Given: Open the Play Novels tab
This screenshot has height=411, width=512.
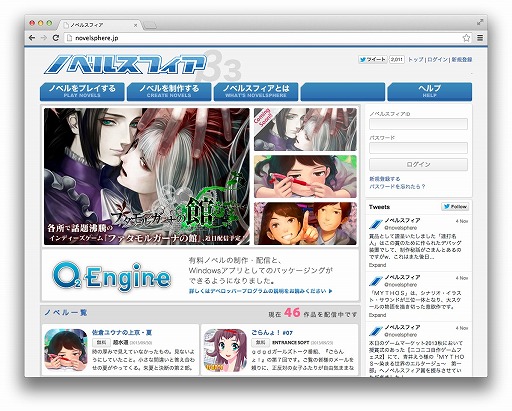Looking at the screenshot, I should point(82,91).
